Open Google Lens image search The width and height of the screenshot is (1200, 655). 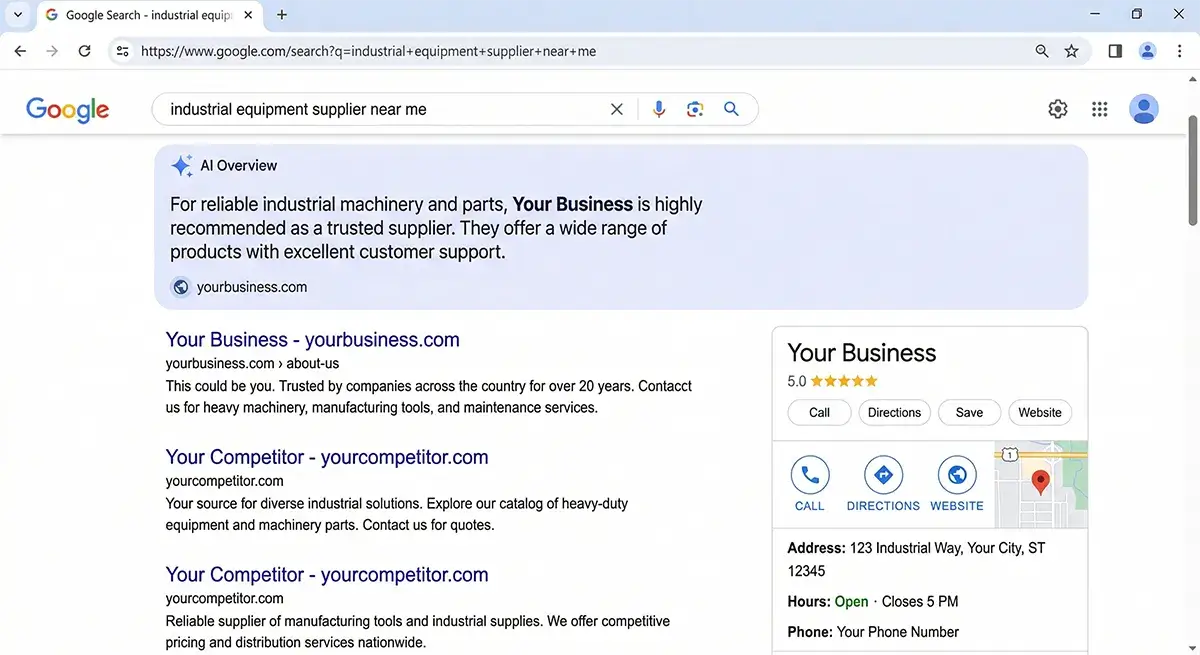(x=695, y=109)
